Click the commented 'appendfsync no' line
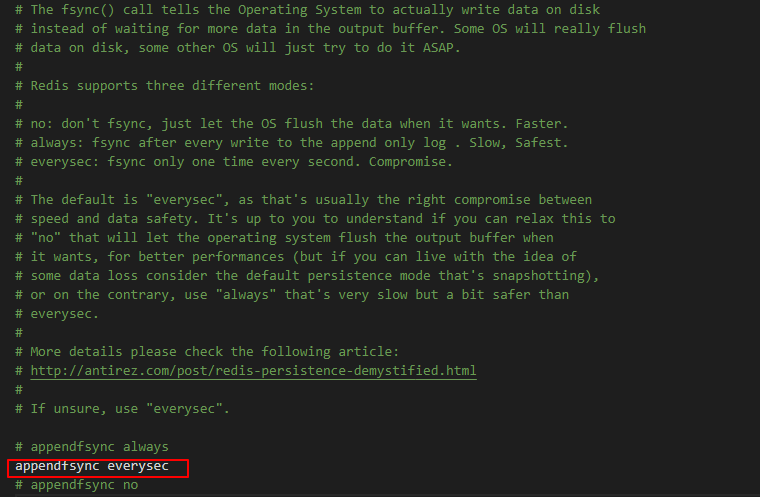The image size is (760, 497). click(77, 485)
